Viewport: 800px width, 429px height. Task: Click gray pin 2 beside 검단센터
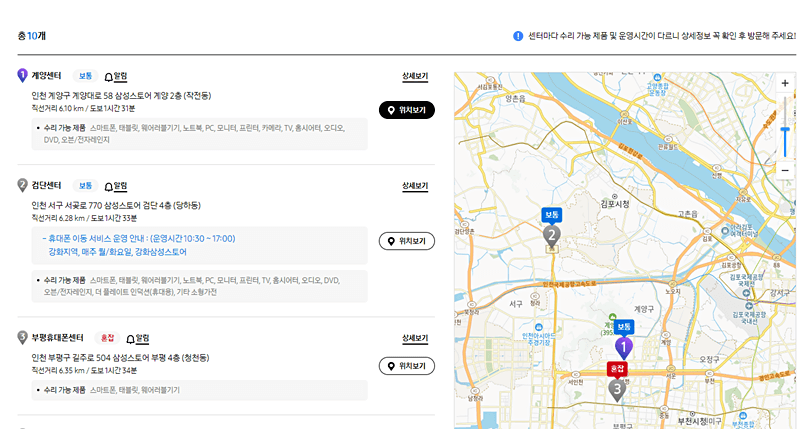(22, 185)
